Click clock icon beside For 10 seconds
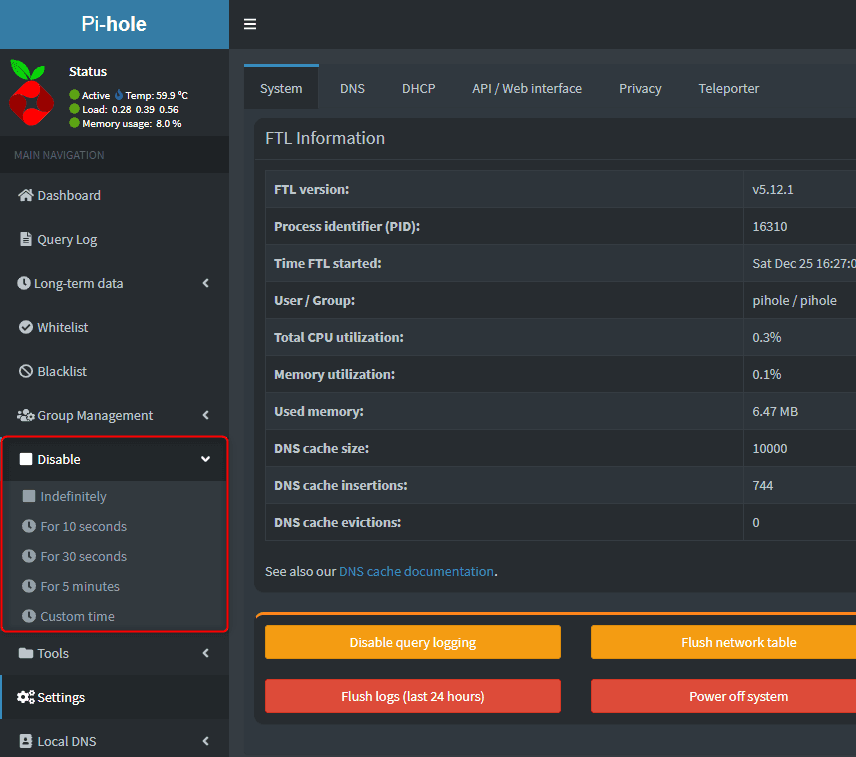 click(28, 526)
